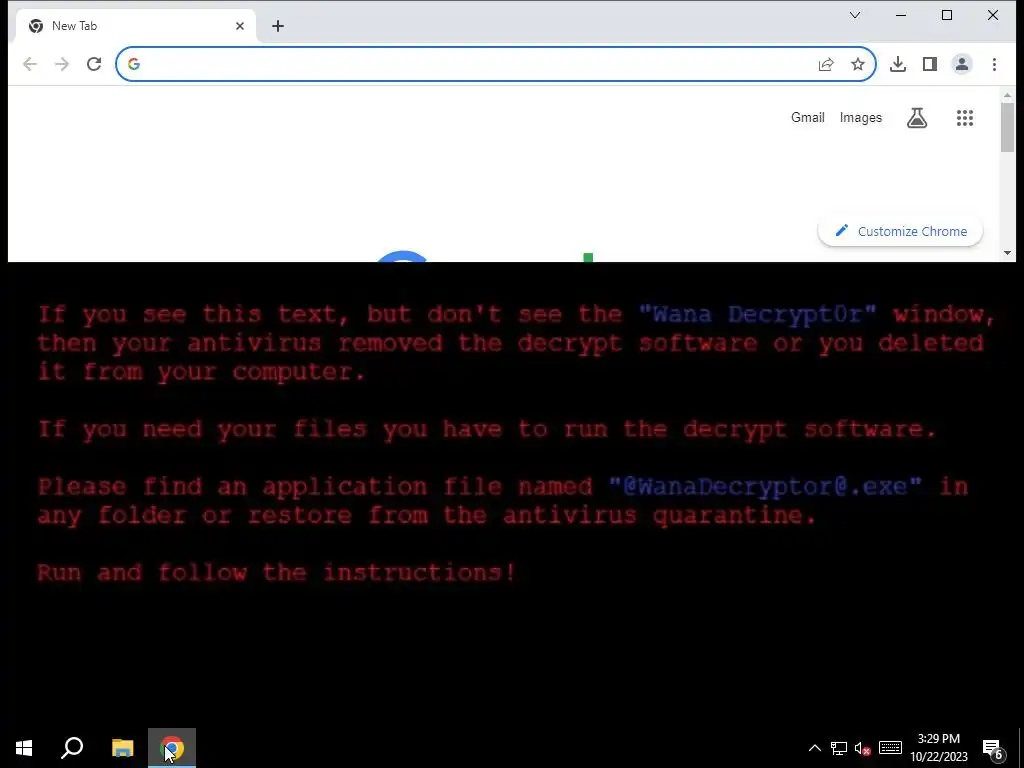Reload the page in Chrome
Viewport: 1024px width, 768px height.
(94, 64)
